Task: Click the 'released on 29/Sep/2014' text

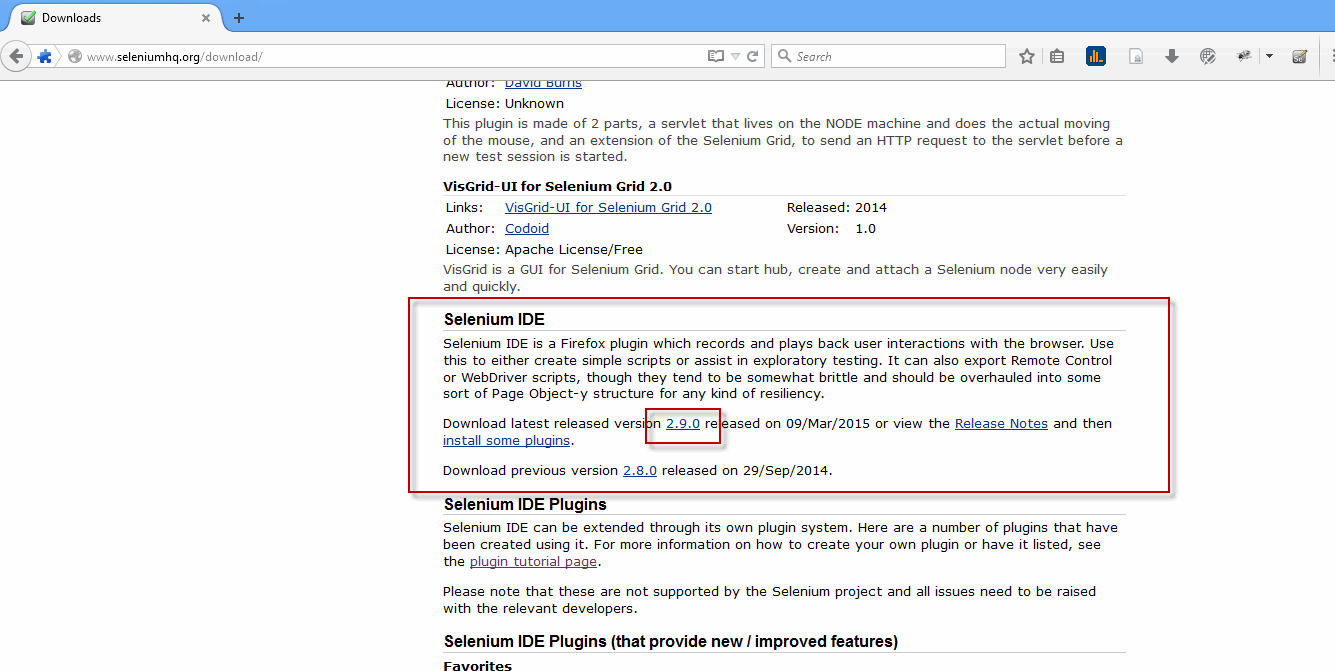Action: pyautogui.click(x=746, y=470)
